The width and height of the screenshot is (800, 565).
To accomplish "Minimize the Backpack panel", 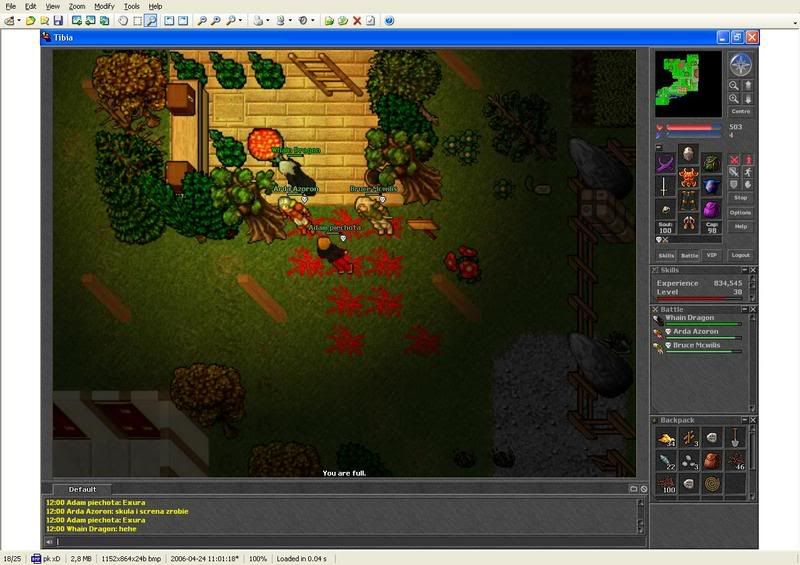I will click(x=744, y=420).
